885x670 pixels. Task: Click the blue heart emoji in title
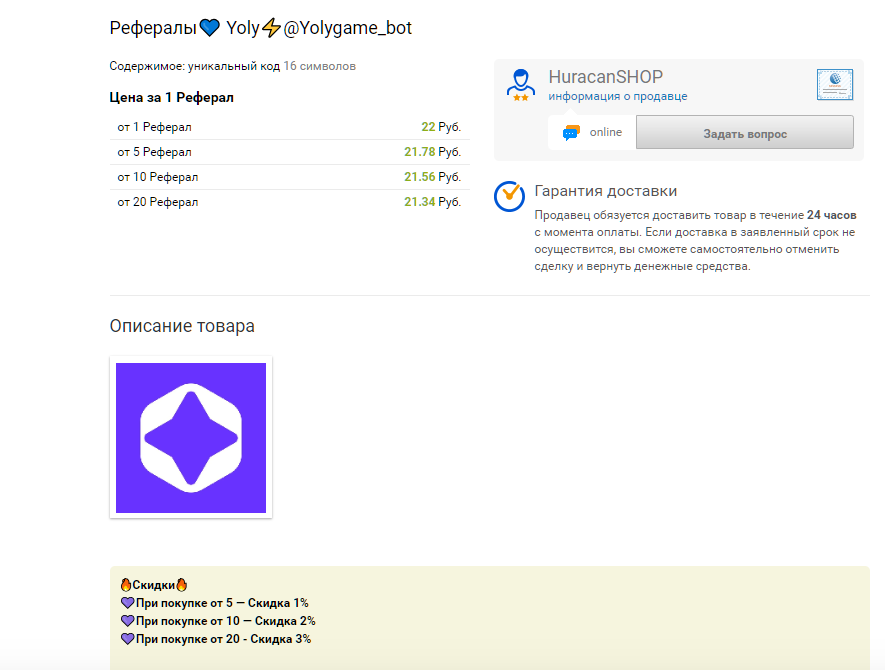tap(209, 28)
